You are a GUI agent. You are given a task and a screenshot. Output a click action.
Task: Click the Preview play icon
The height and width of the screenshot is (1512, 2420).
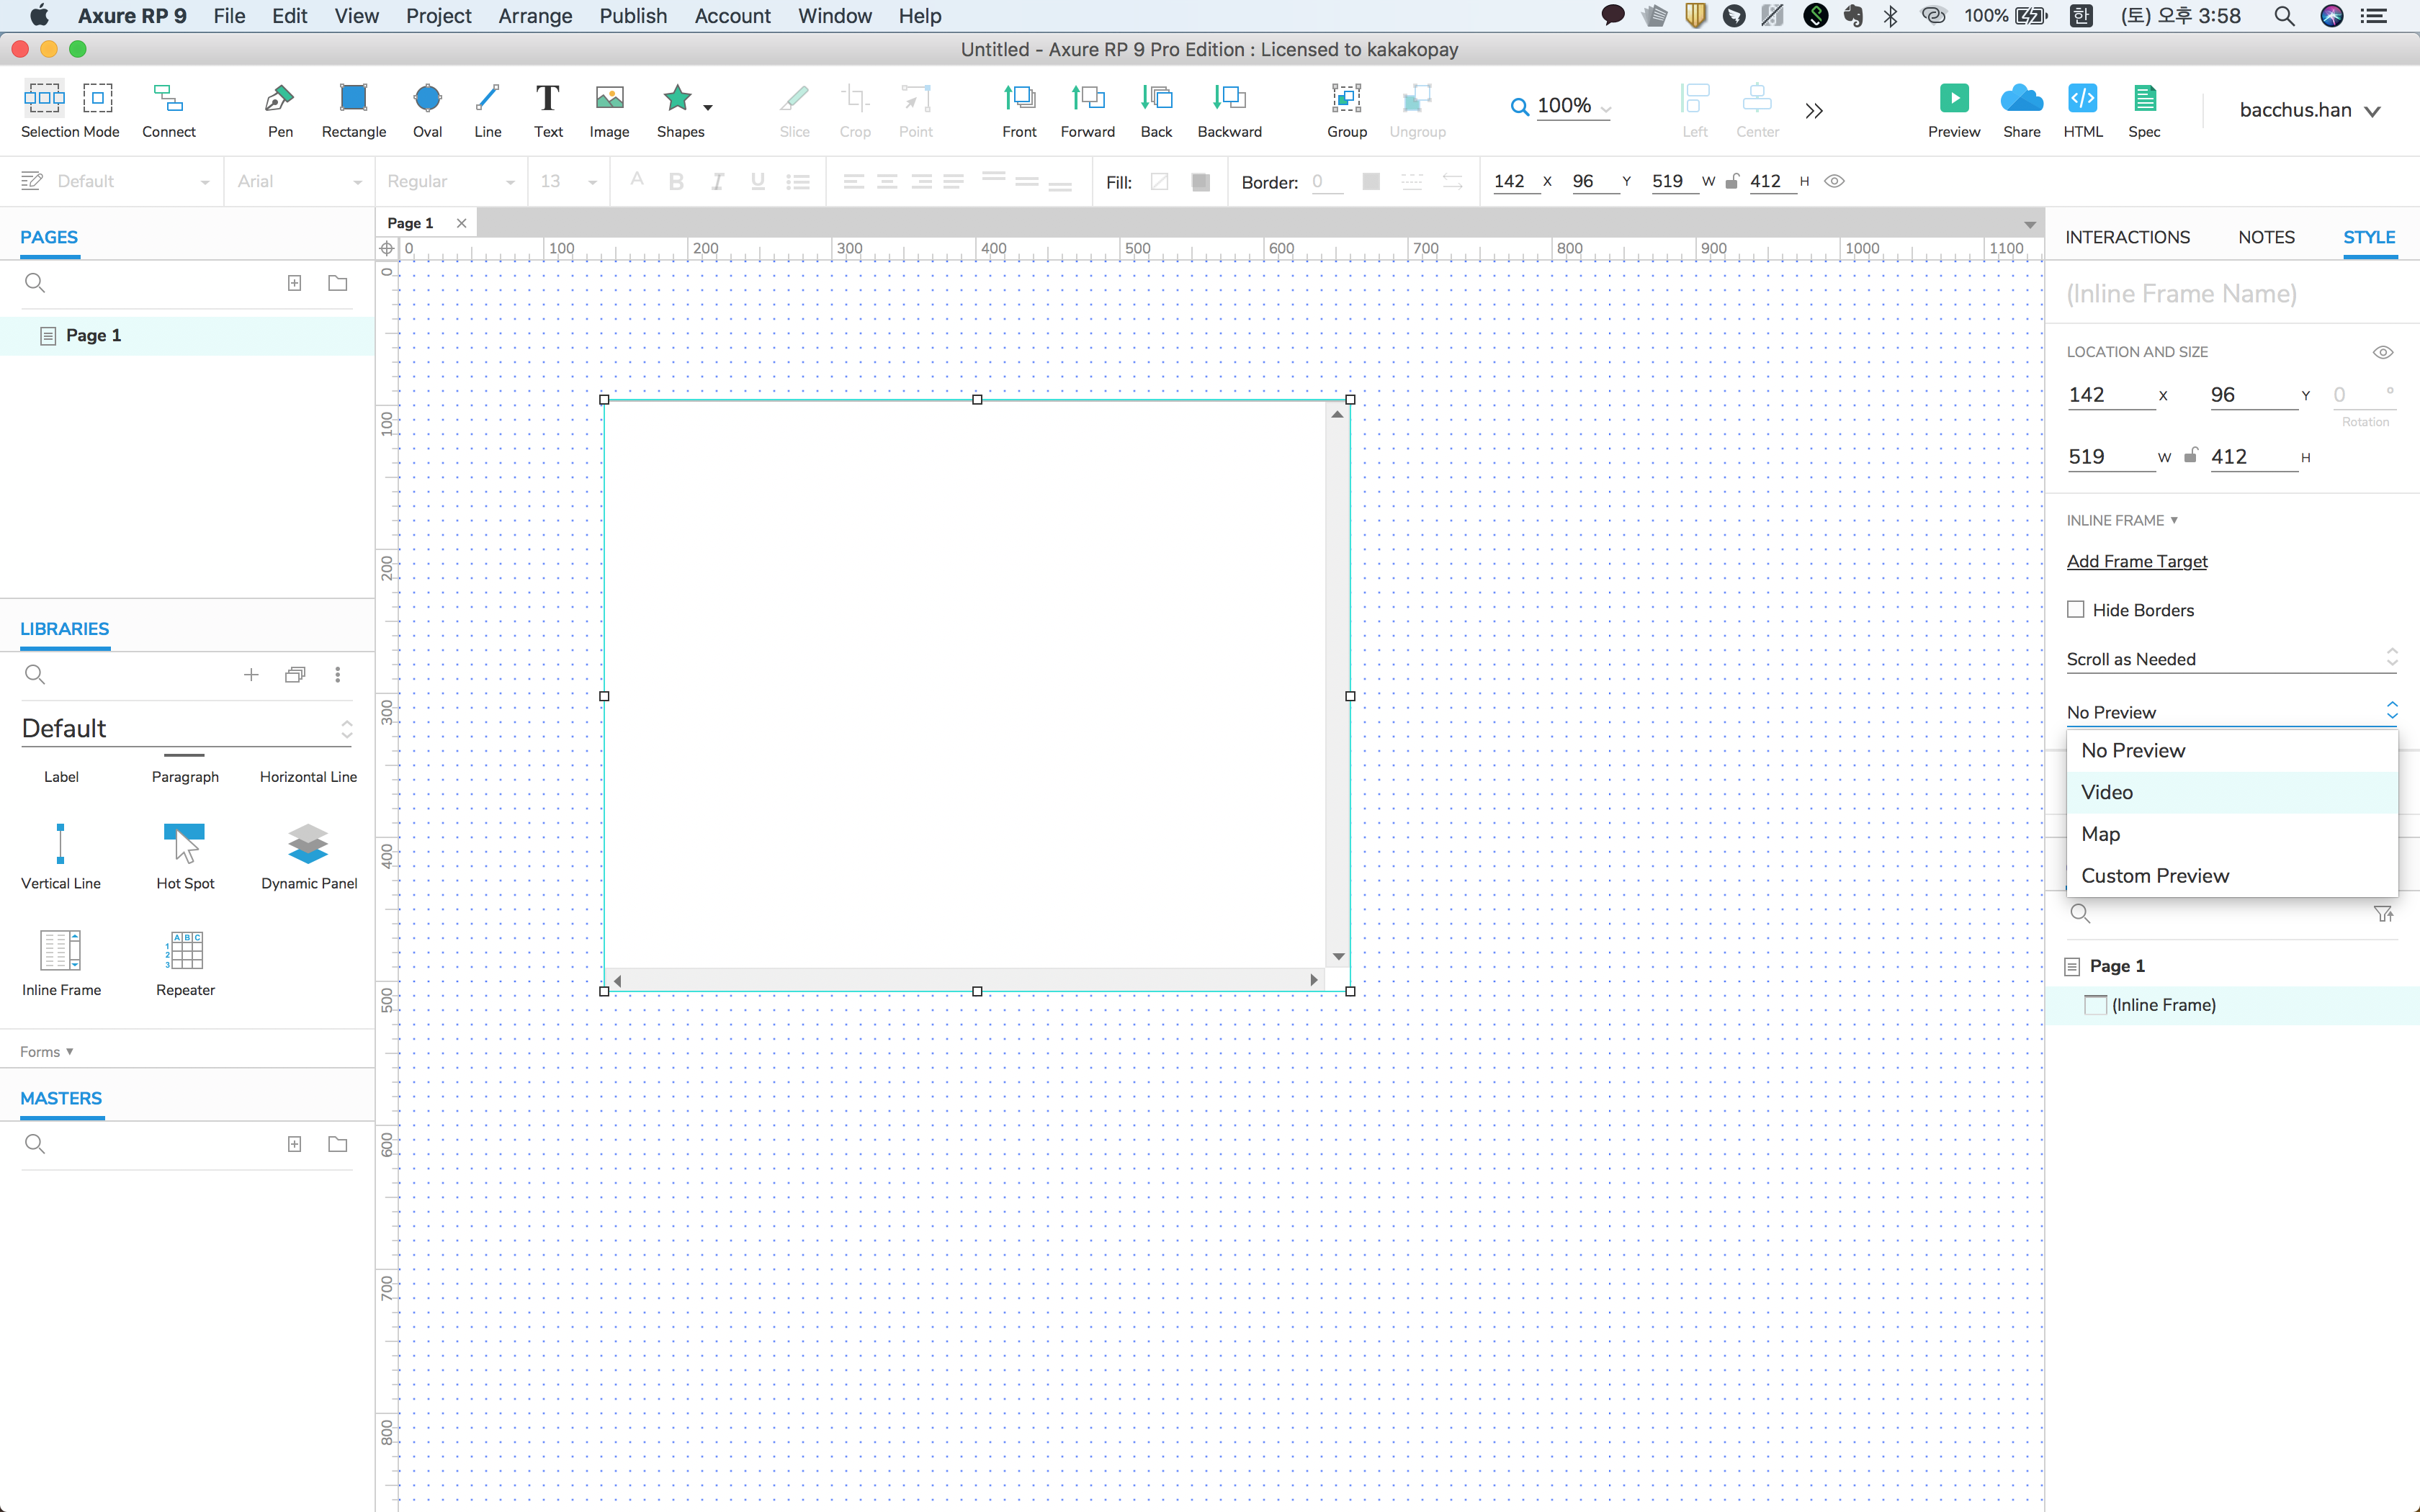[1953, 99]
